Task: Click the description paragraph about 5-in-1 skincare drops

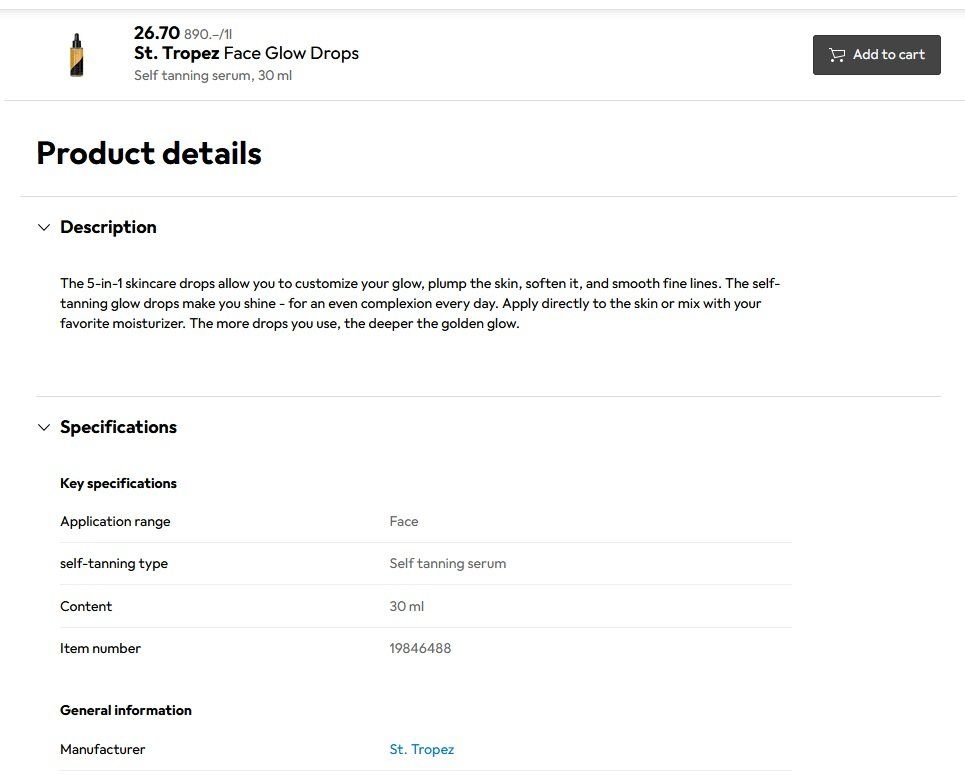Action: pyautogui.click(x=420, y=303)
